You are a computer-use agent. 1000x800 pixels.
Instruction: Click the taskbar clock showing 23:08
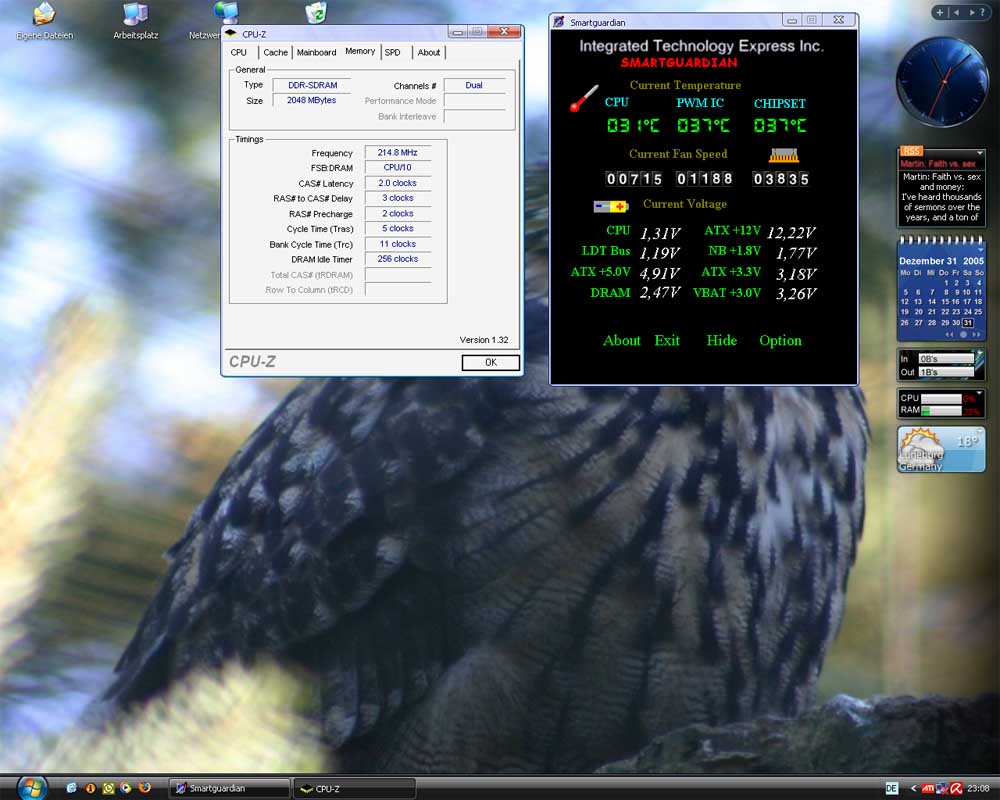point(978,789)
